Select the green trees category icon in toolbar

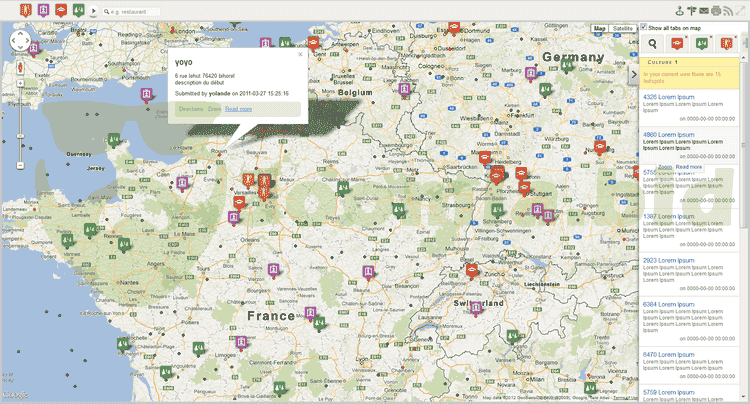coord(79,10)
